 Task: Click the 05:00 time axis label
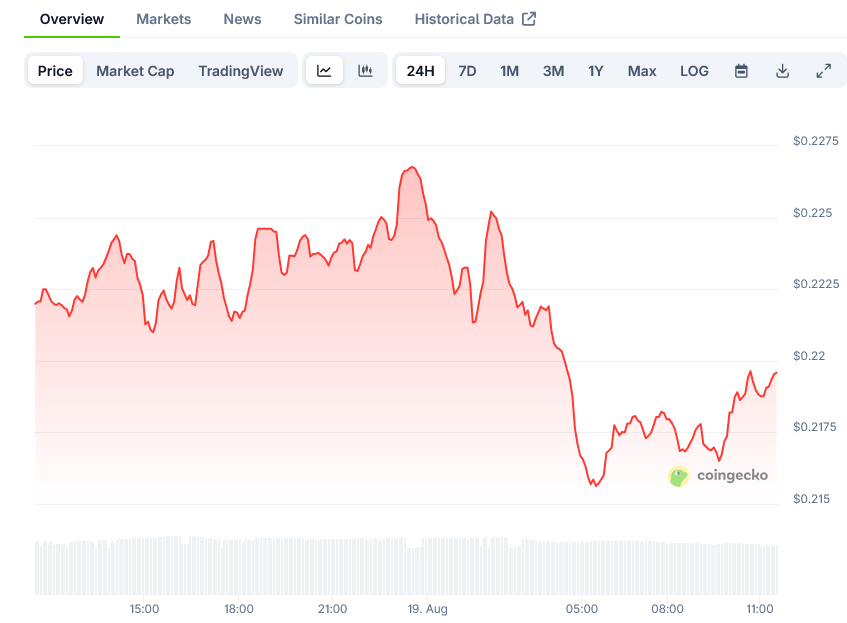582,609
